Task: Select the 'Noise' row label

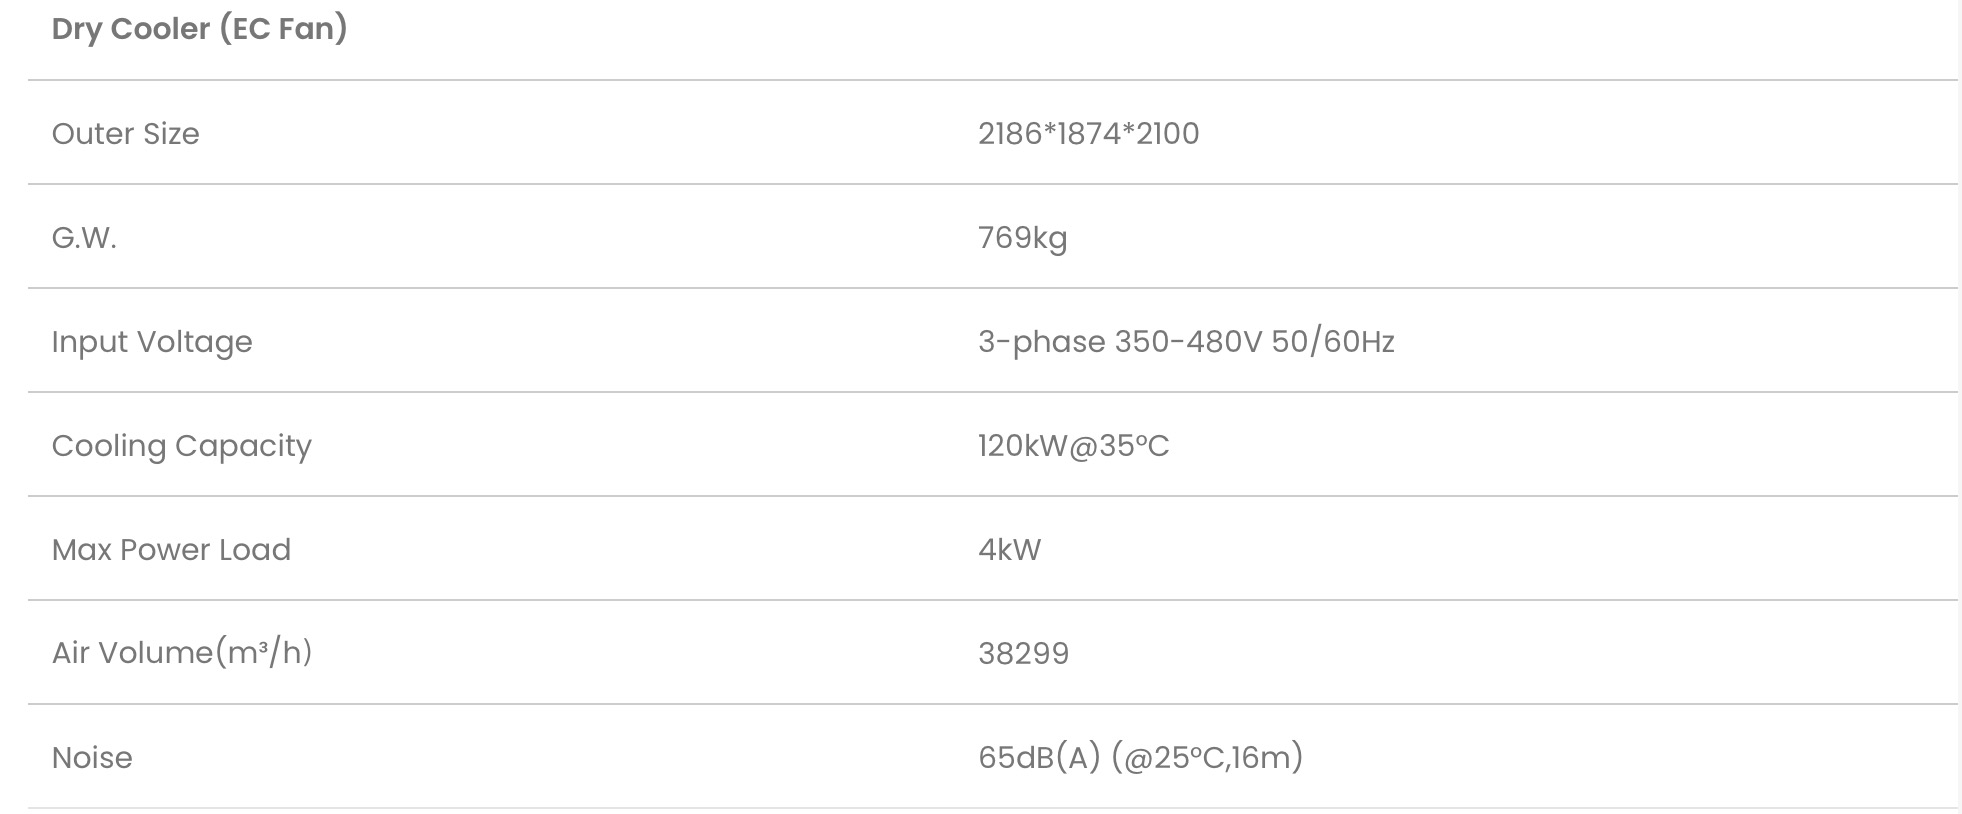Action: click(92, 758)
